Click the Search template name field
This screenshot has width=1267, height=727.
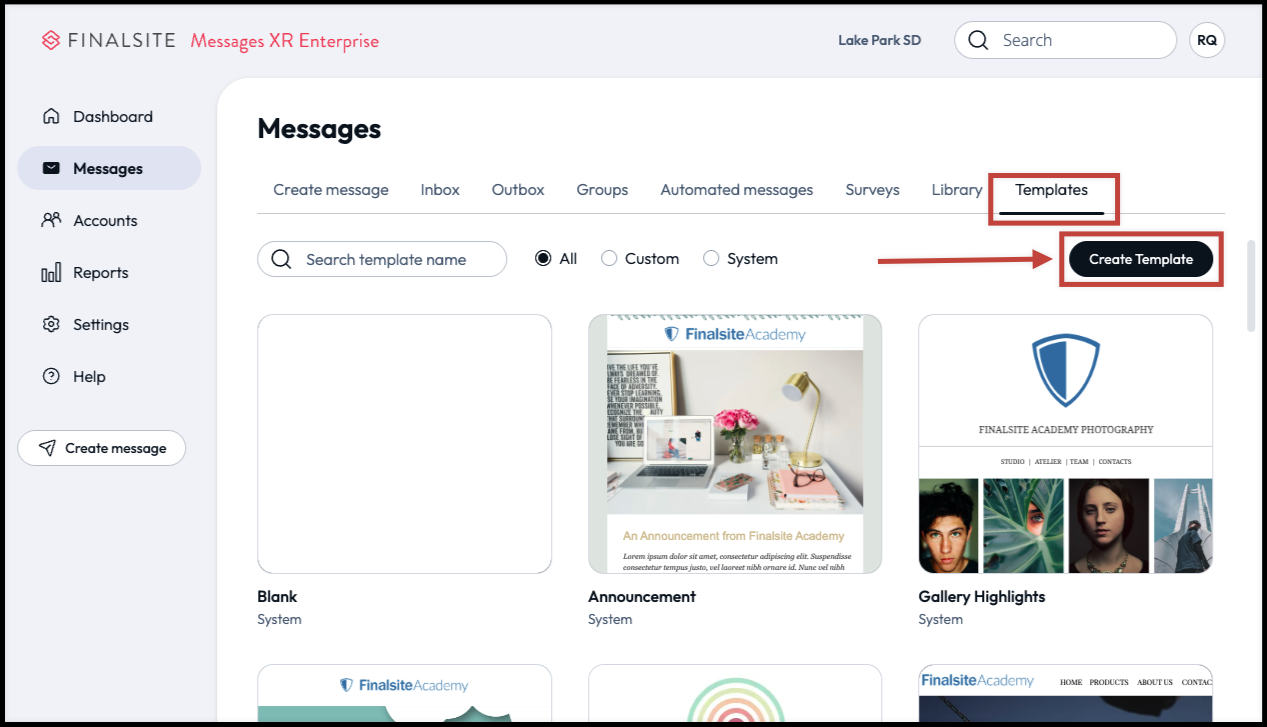point(385,260)
